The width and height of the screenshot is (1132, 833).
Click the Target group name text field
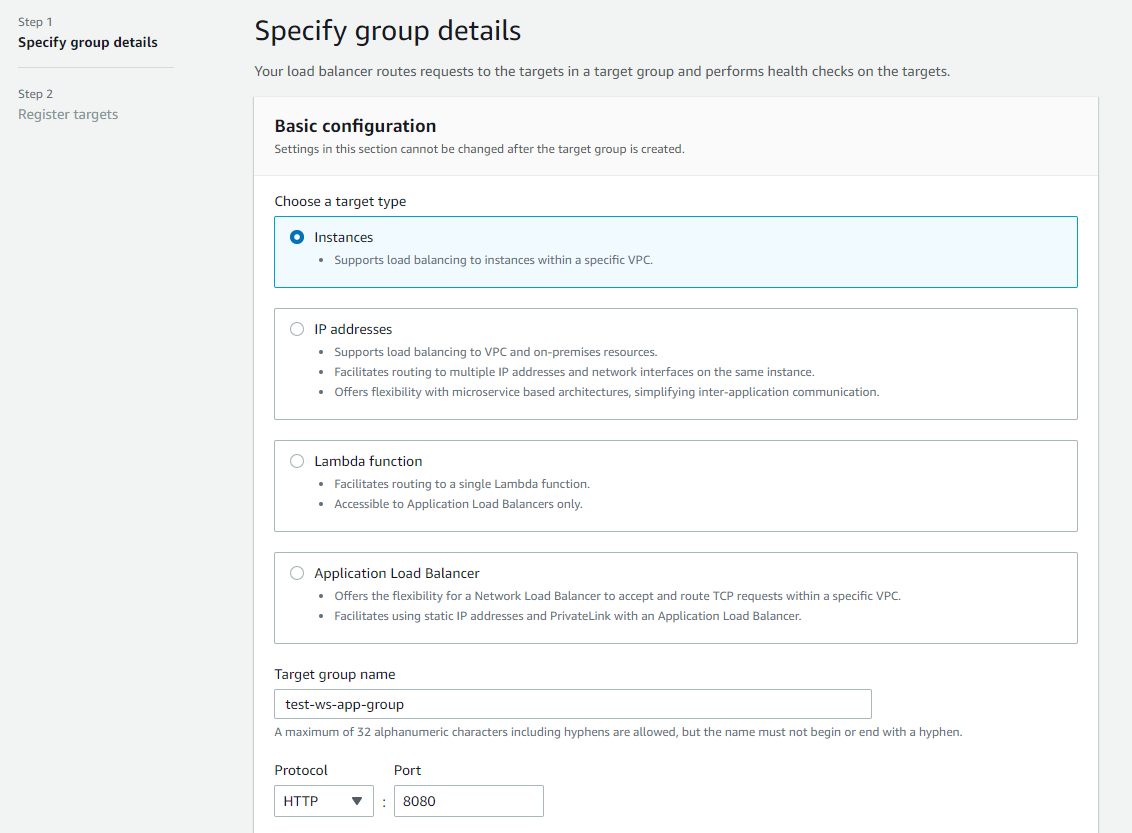572,704
